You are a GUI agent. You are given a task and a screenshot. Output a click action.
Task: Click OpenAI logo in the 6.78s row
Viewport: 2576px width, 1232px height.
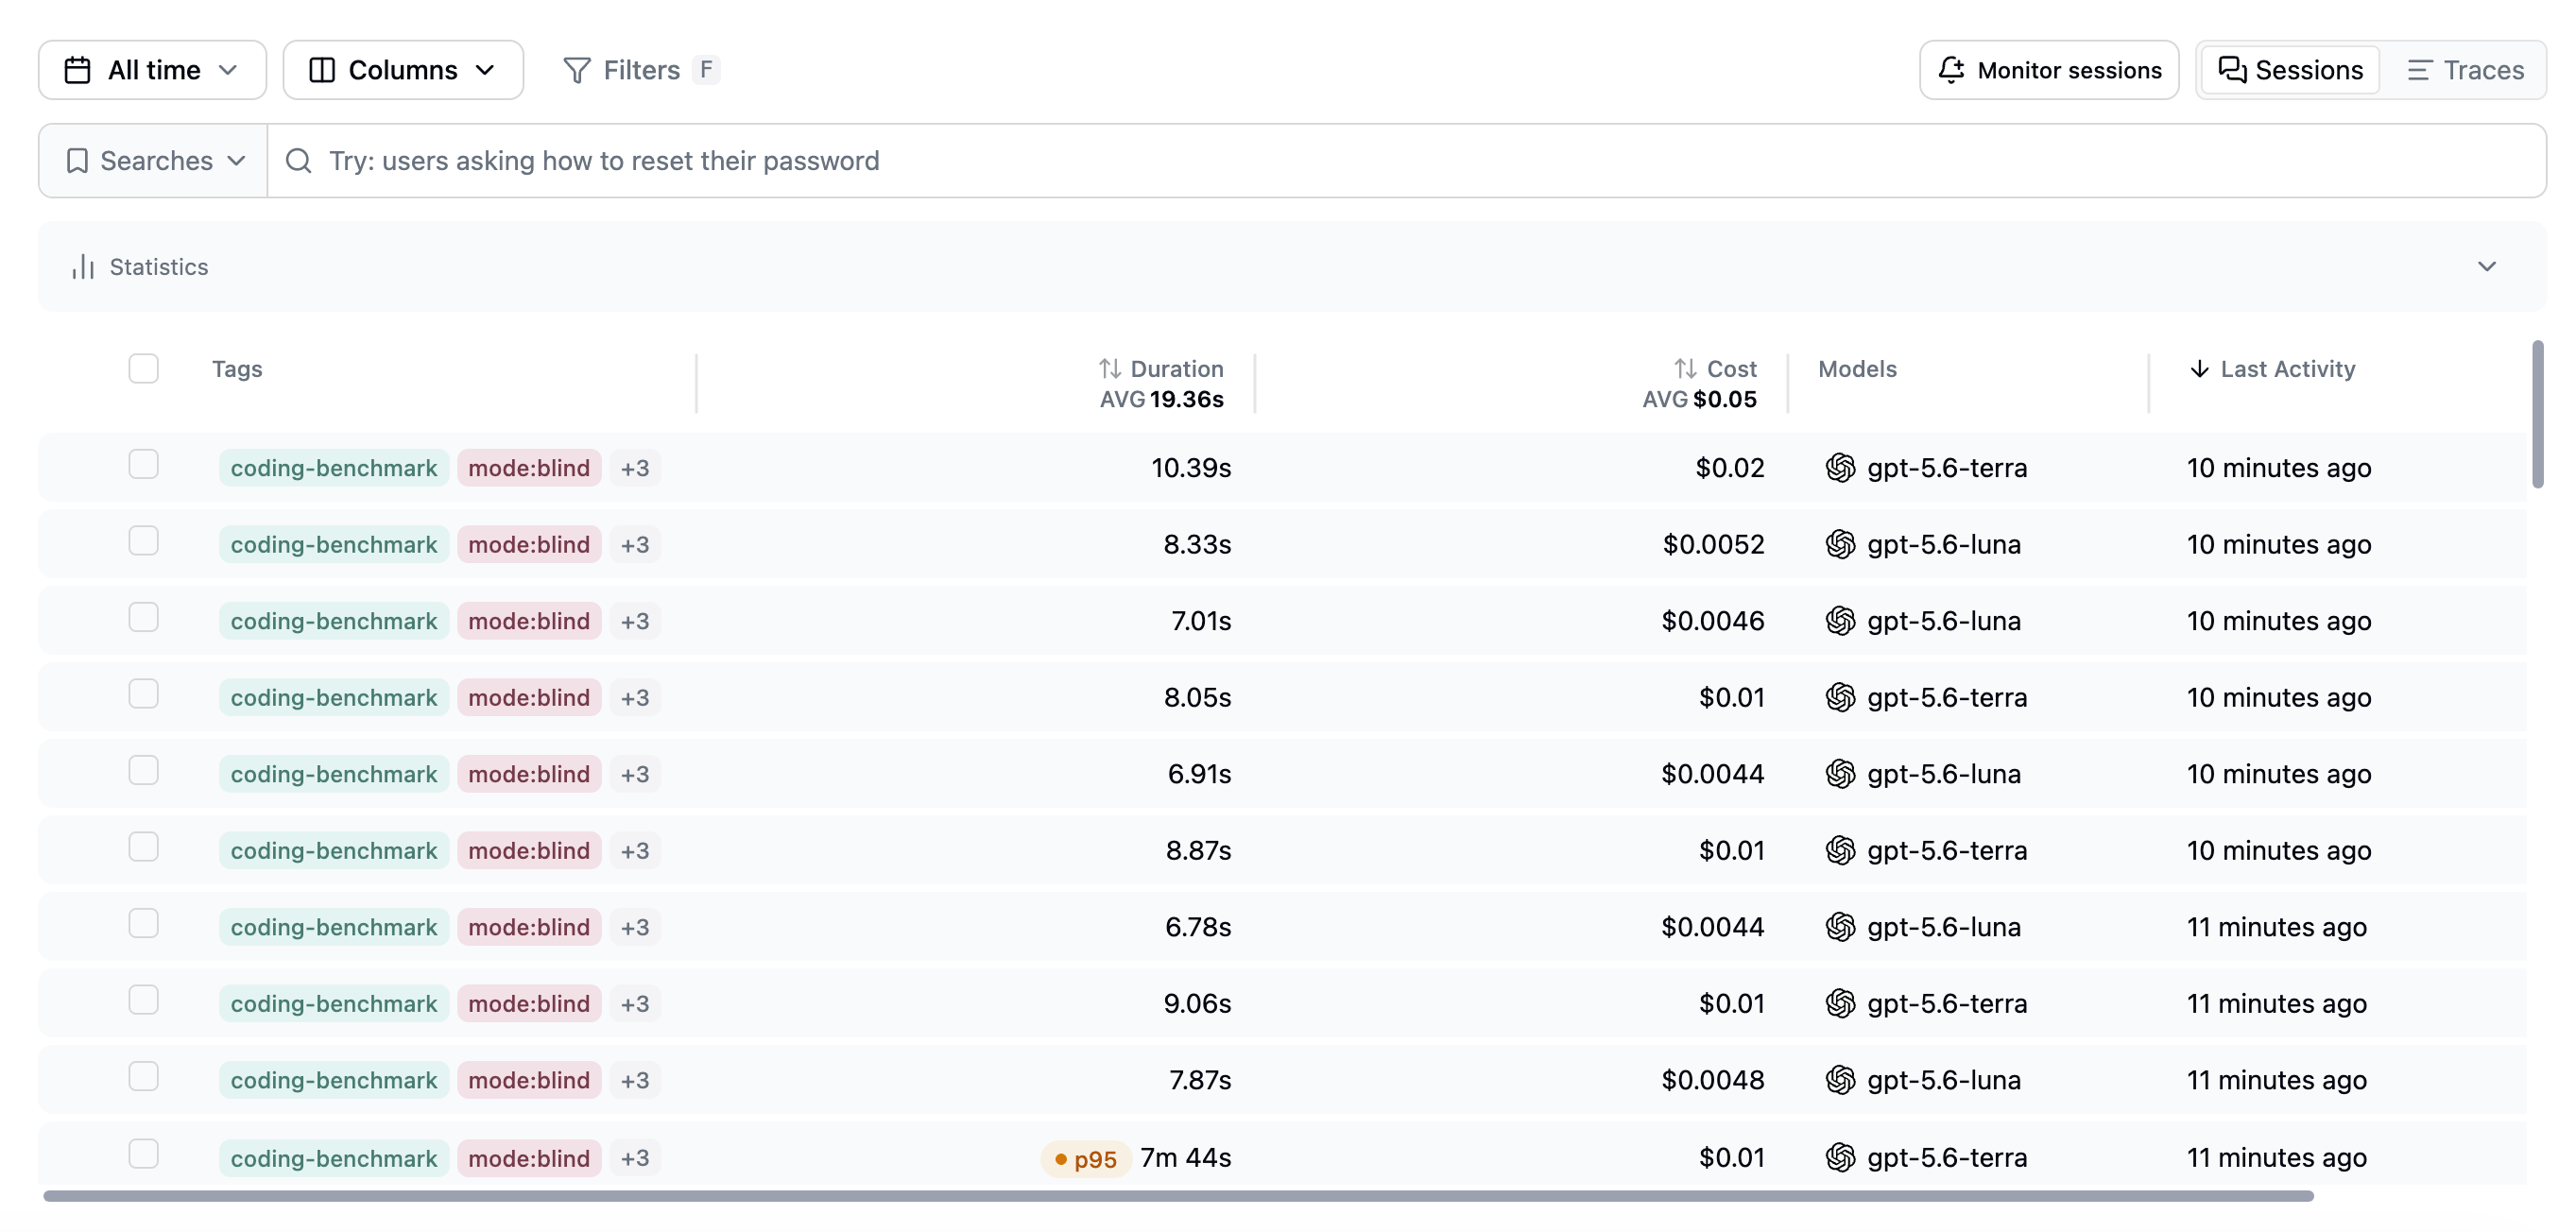tap(1840, 927)
